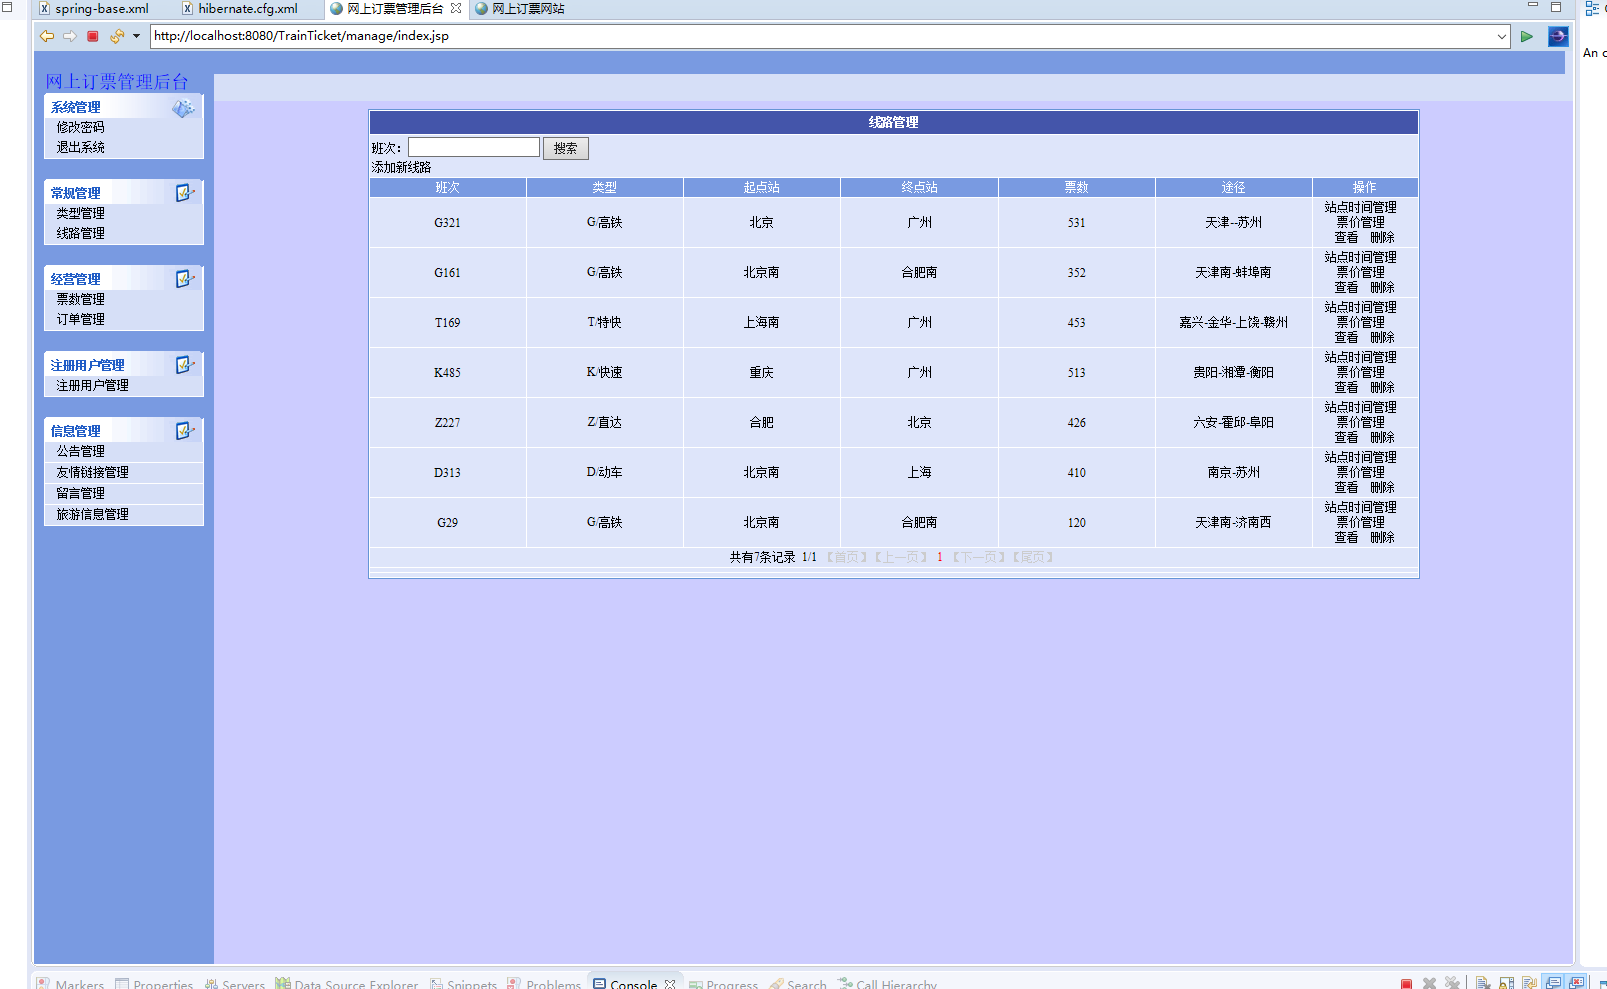
Task: Open 友情链接管理 in the sidebar
Action: (x=92, y=472)
